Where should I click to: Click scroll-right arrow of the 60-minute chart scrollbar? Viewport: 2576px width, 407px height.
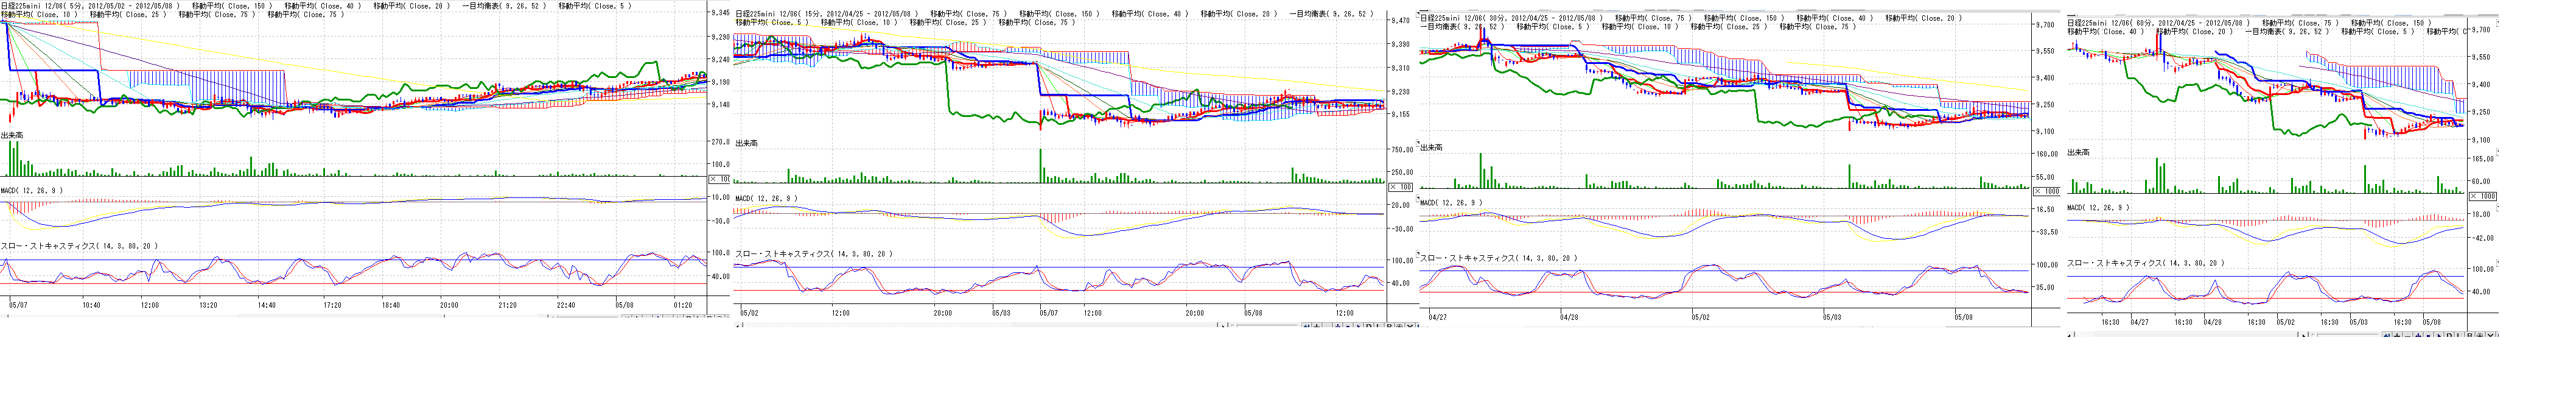tap(2303, 336)
